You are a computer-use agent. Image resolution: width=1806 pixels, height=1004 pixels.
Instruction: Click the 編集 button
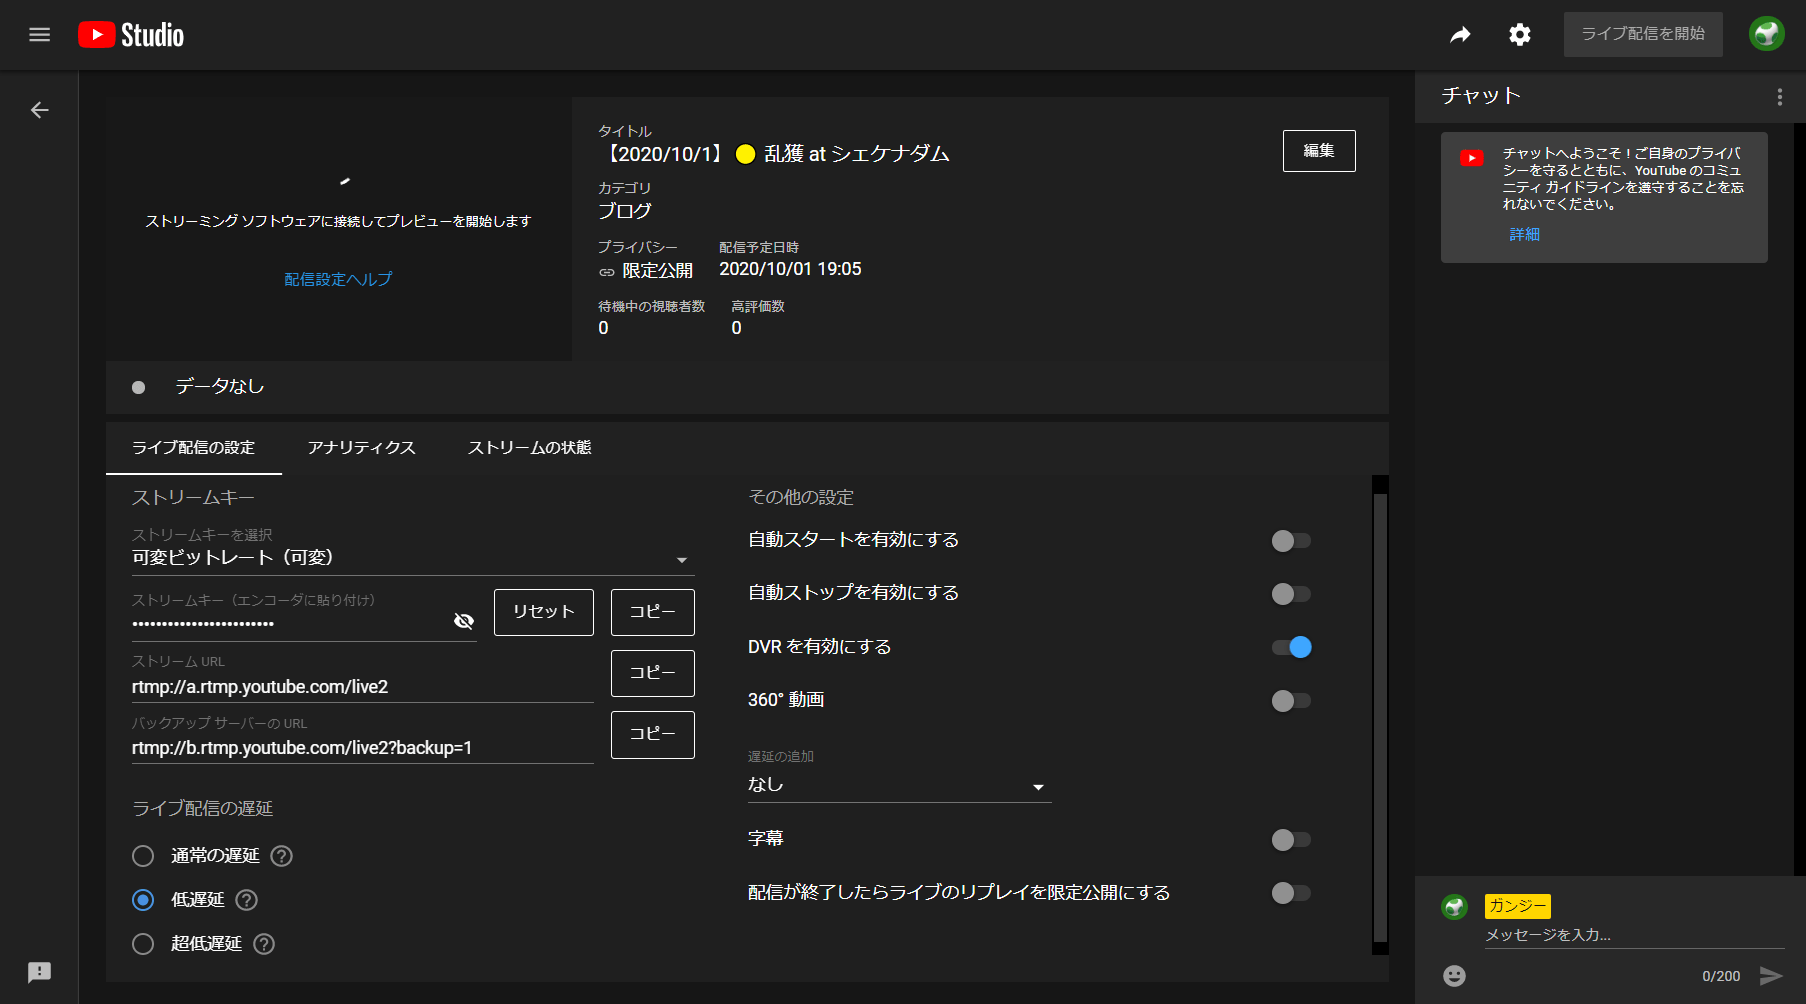coord(1319,151)
